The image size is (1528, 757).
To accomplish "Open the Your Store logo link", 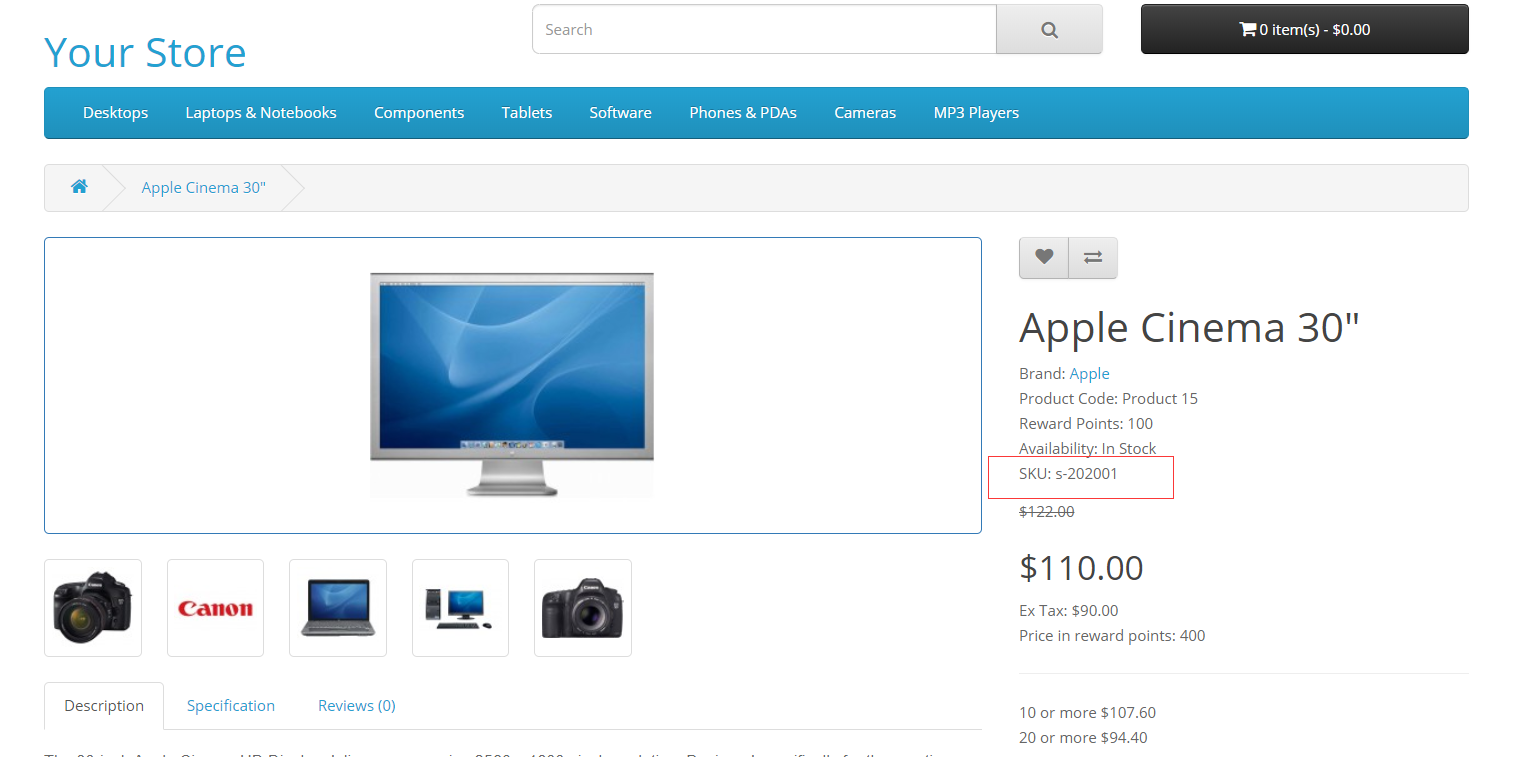I will tap(145, 52).
